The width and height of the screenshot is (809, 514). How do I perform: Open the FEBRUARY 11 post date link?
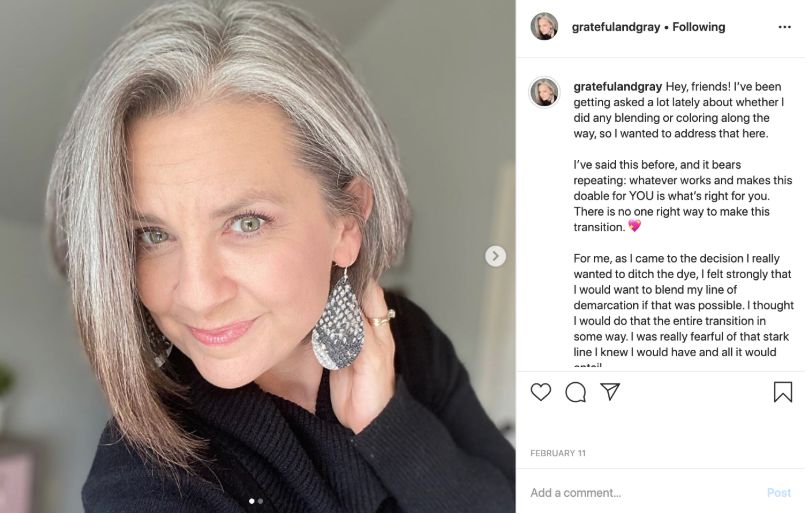click(x=558, y=453)
